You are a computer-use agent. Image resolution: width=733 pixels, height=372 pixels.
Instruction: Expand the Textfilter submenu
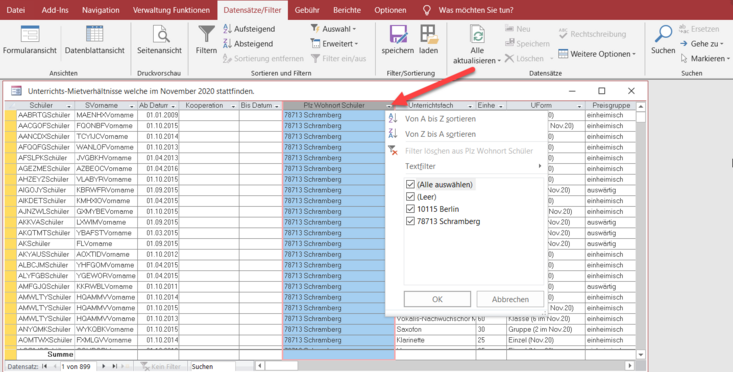point(473,166)
